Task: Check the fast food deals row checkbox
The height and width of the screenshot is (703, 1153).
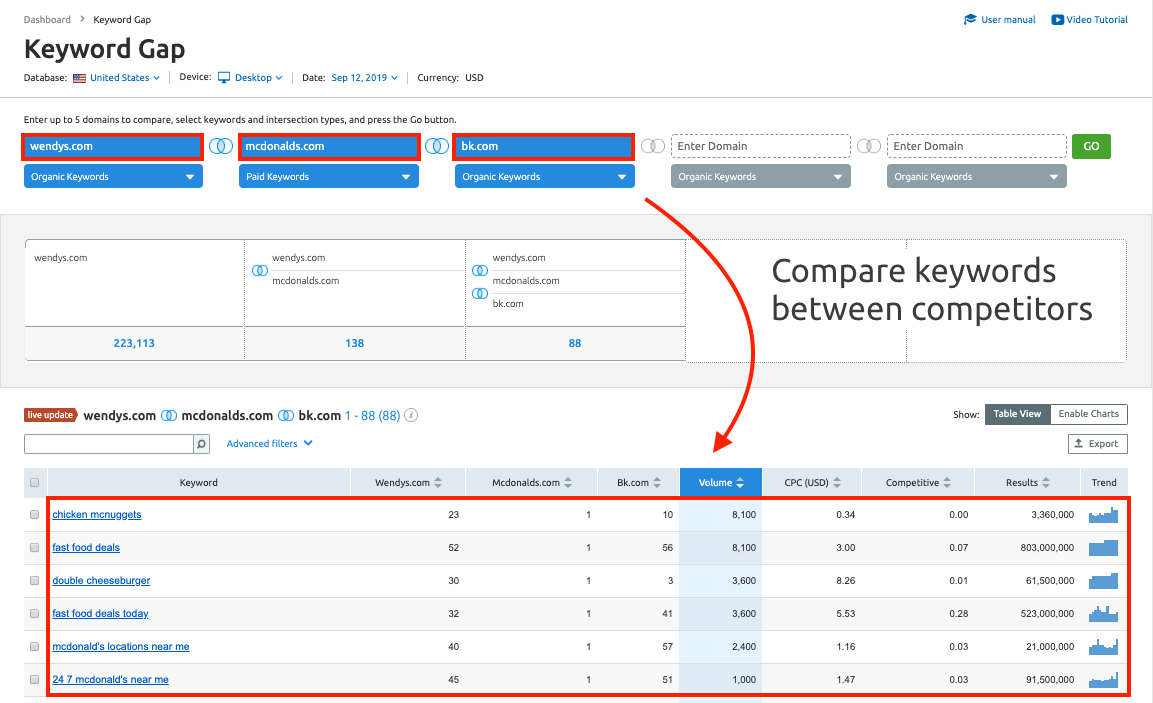Action: pyautogui.click(x=35, y=548)
